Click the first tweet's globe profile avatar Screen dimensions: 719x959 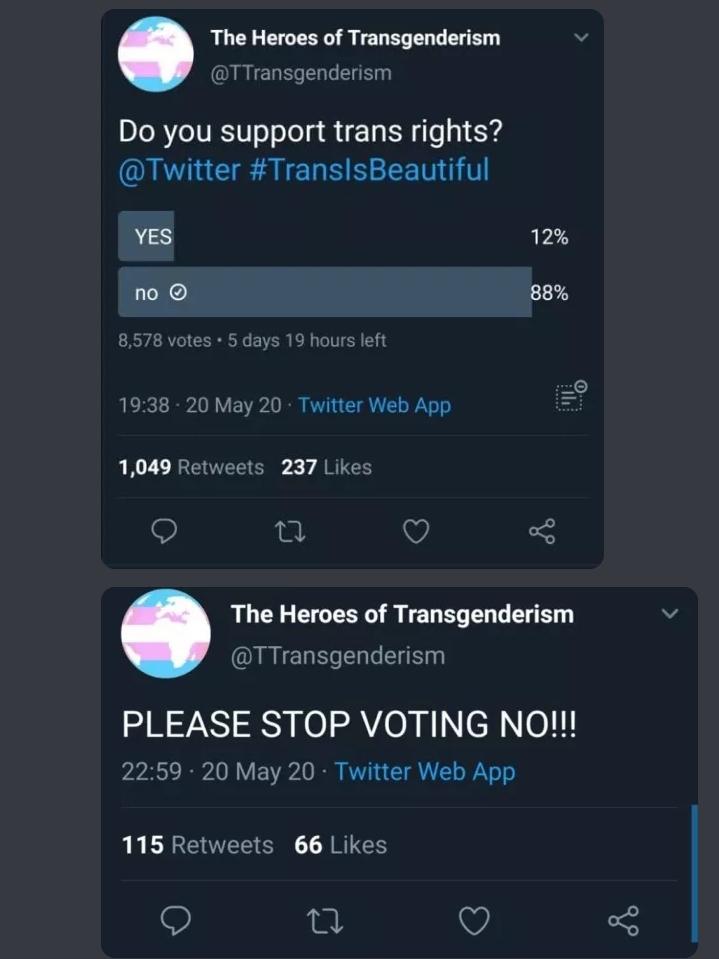[156, 55]
